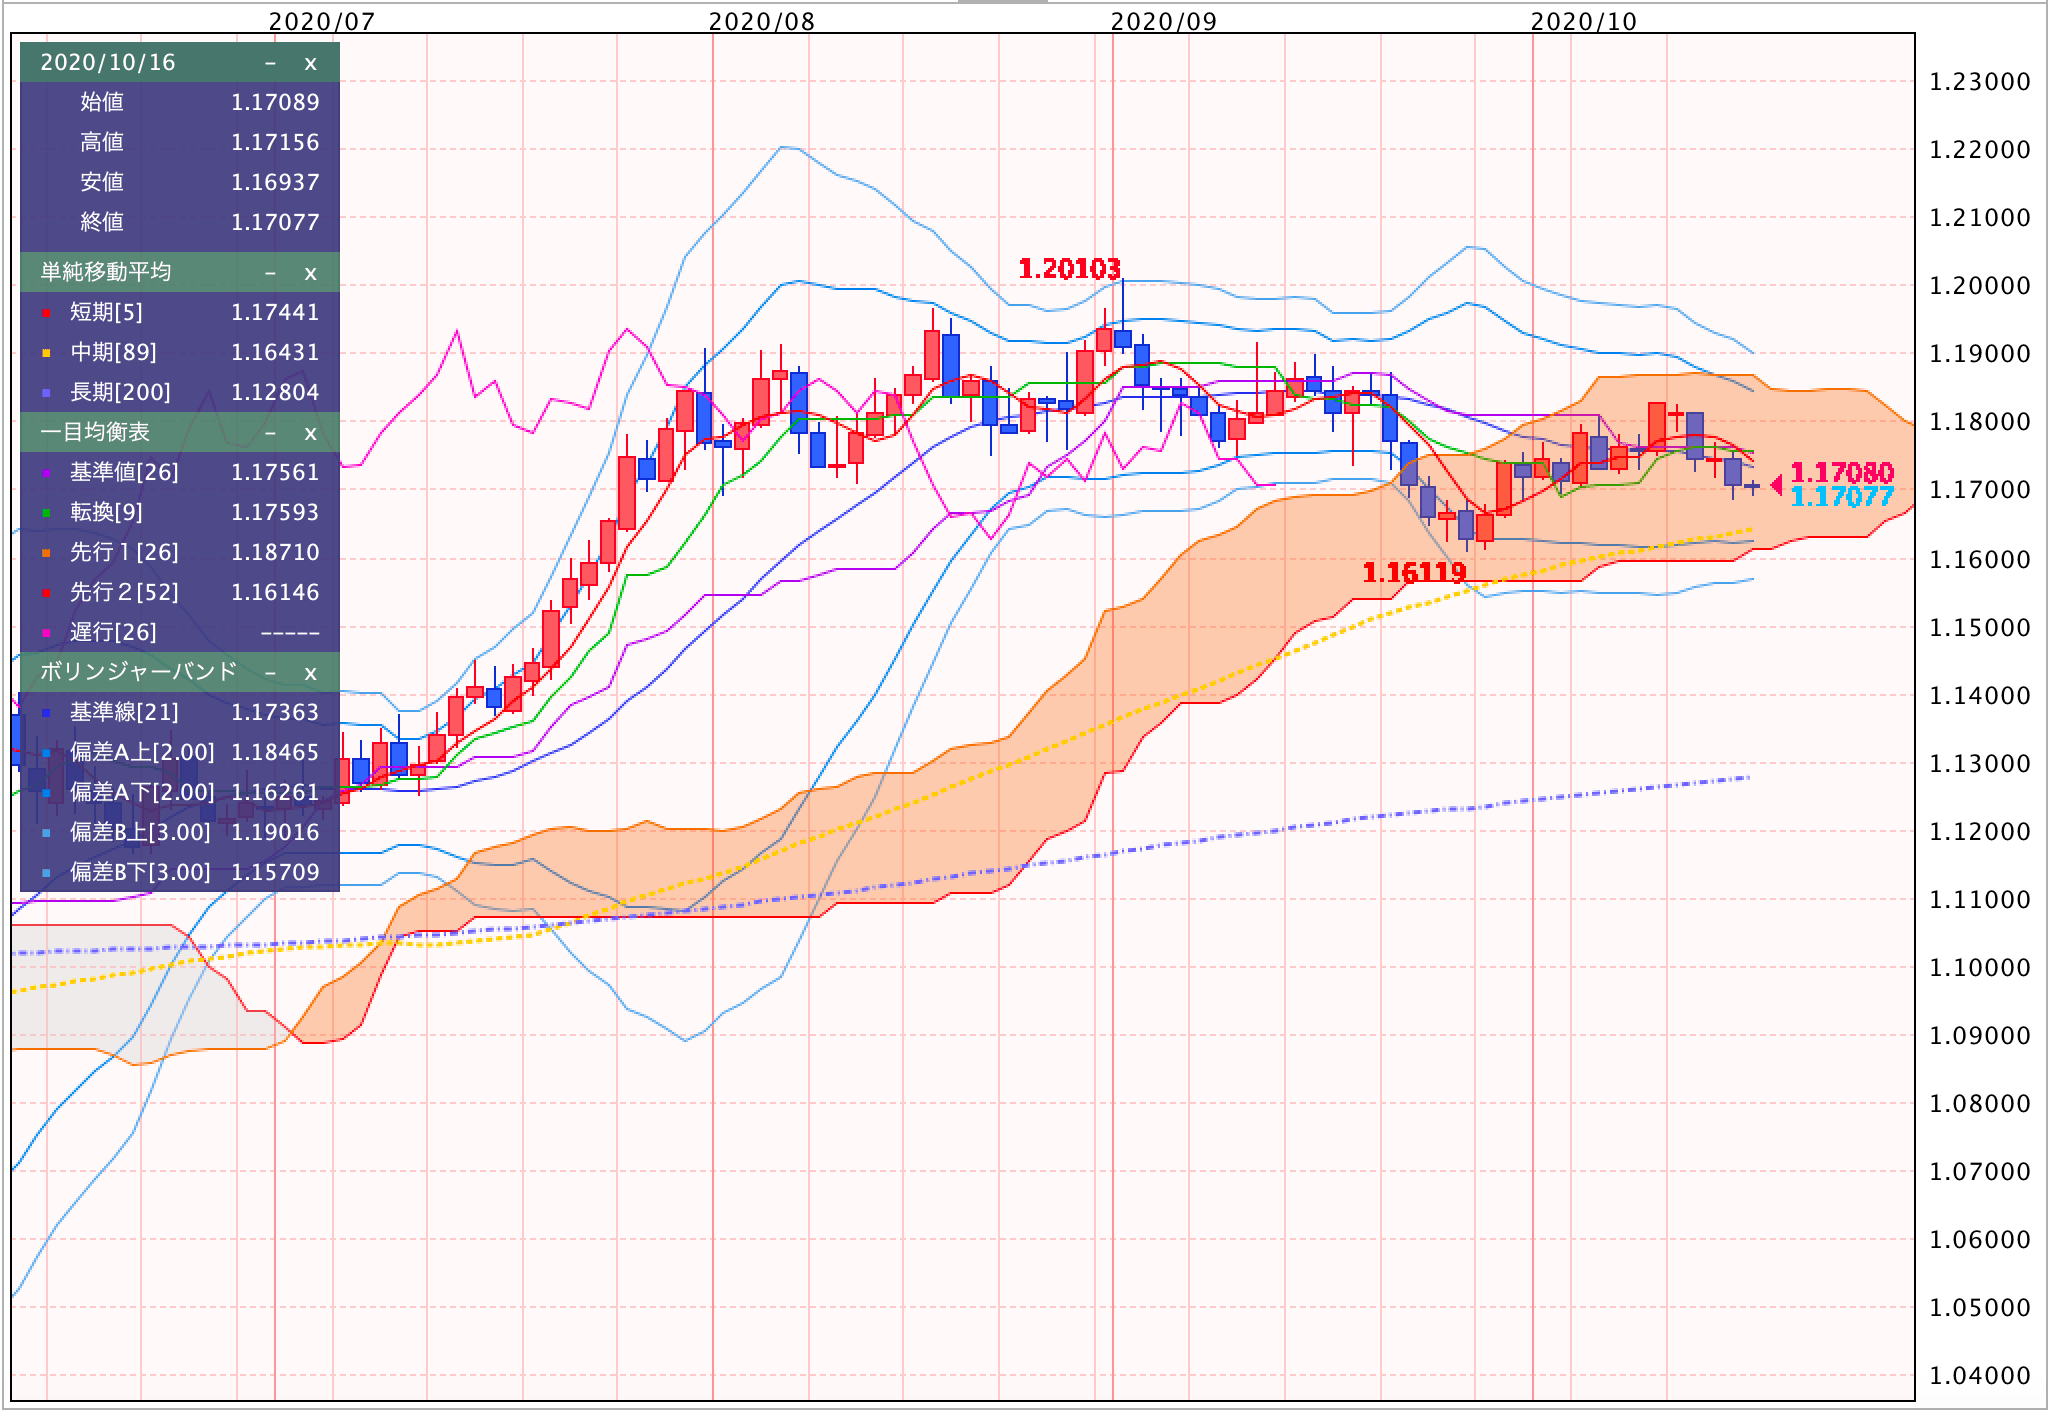Click the 長期[200] value 1.12804
The height and width of the screenshot is (1410, 2048).
coord(275,392)
